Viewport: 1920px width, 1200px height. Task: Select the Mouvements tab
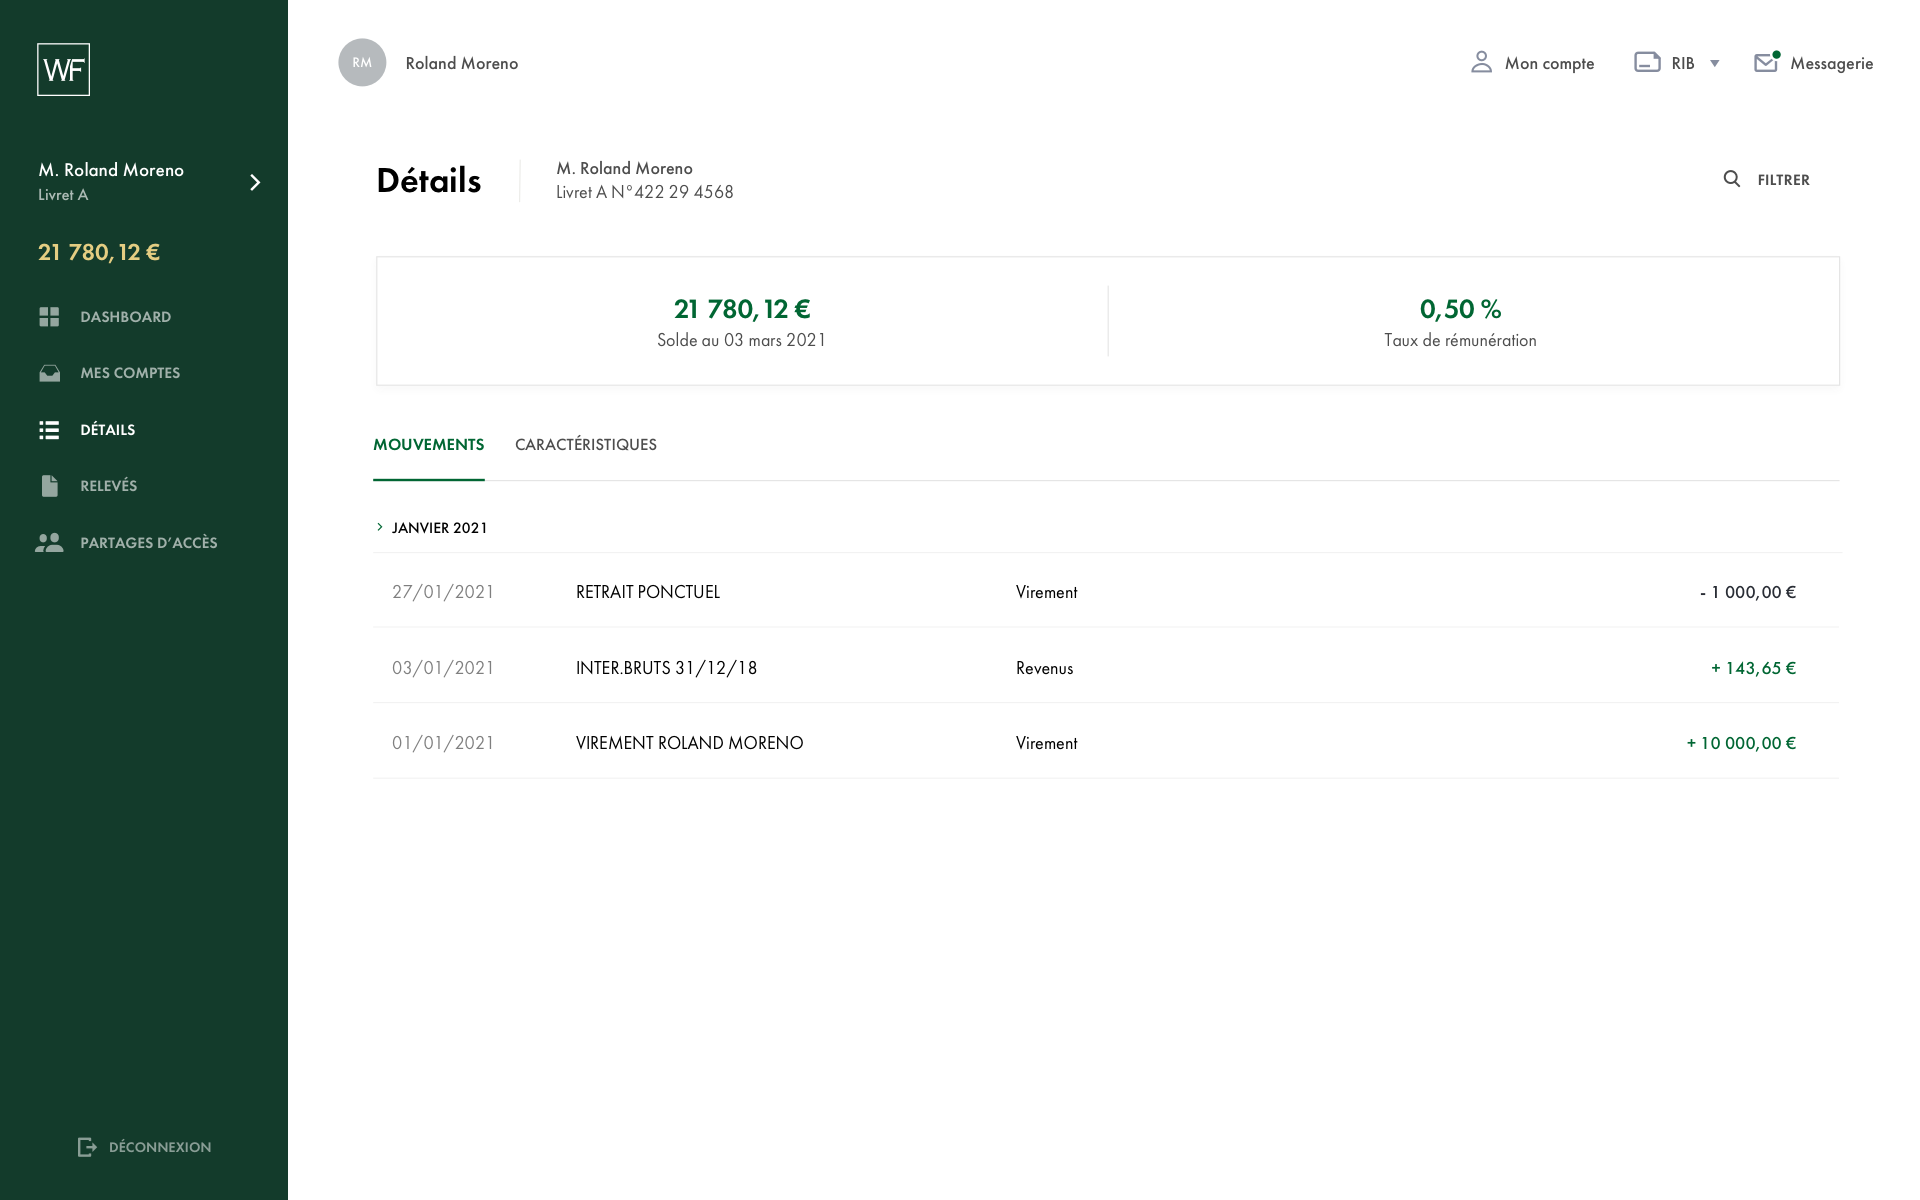429,444
